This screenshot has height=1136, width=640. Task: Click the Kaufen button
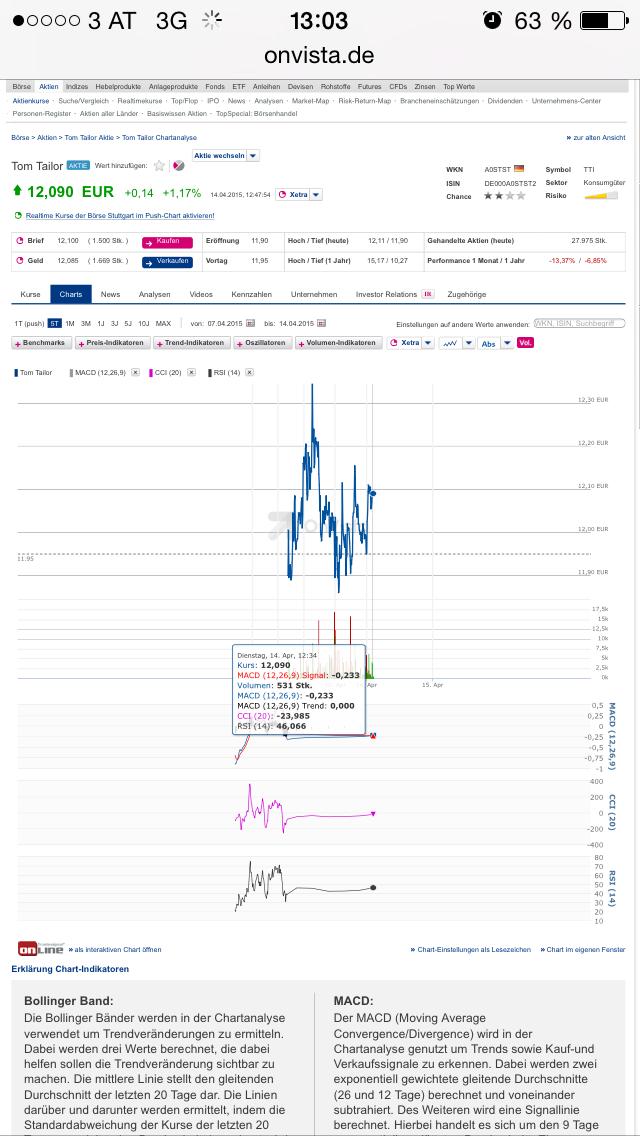167,242
